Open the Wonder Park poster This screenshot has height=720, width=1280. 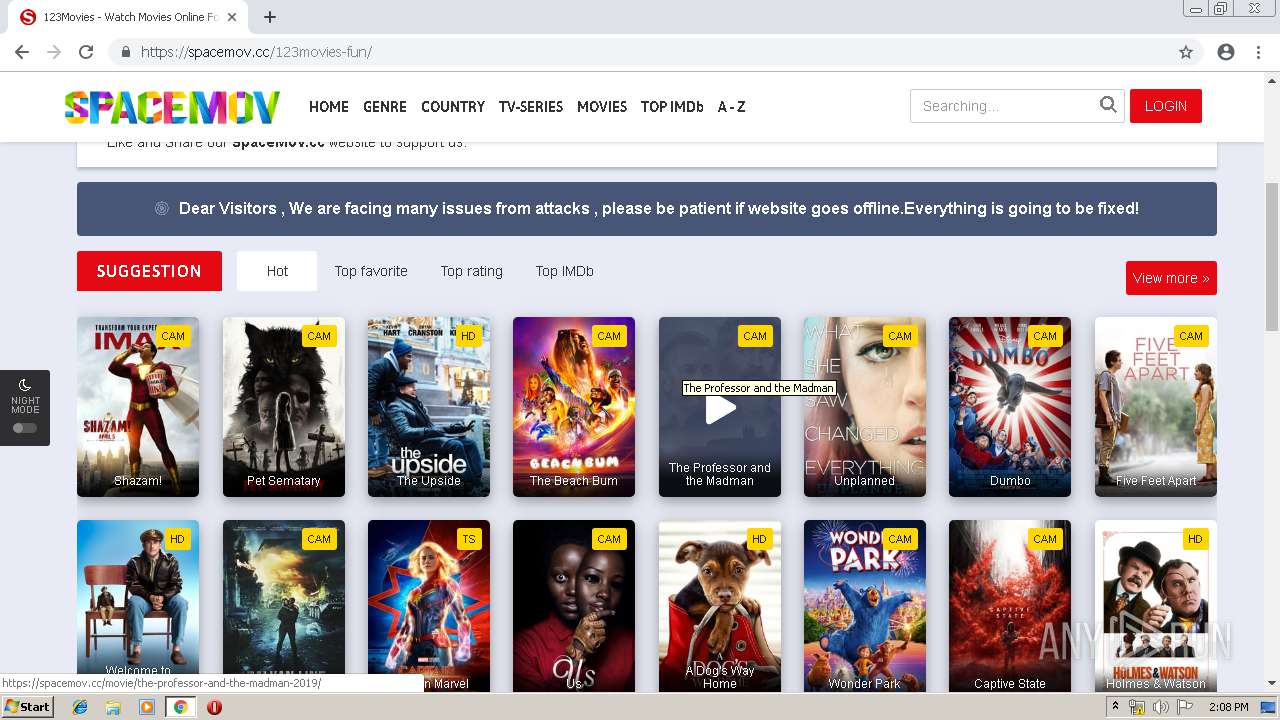click(x=865, y=605)
